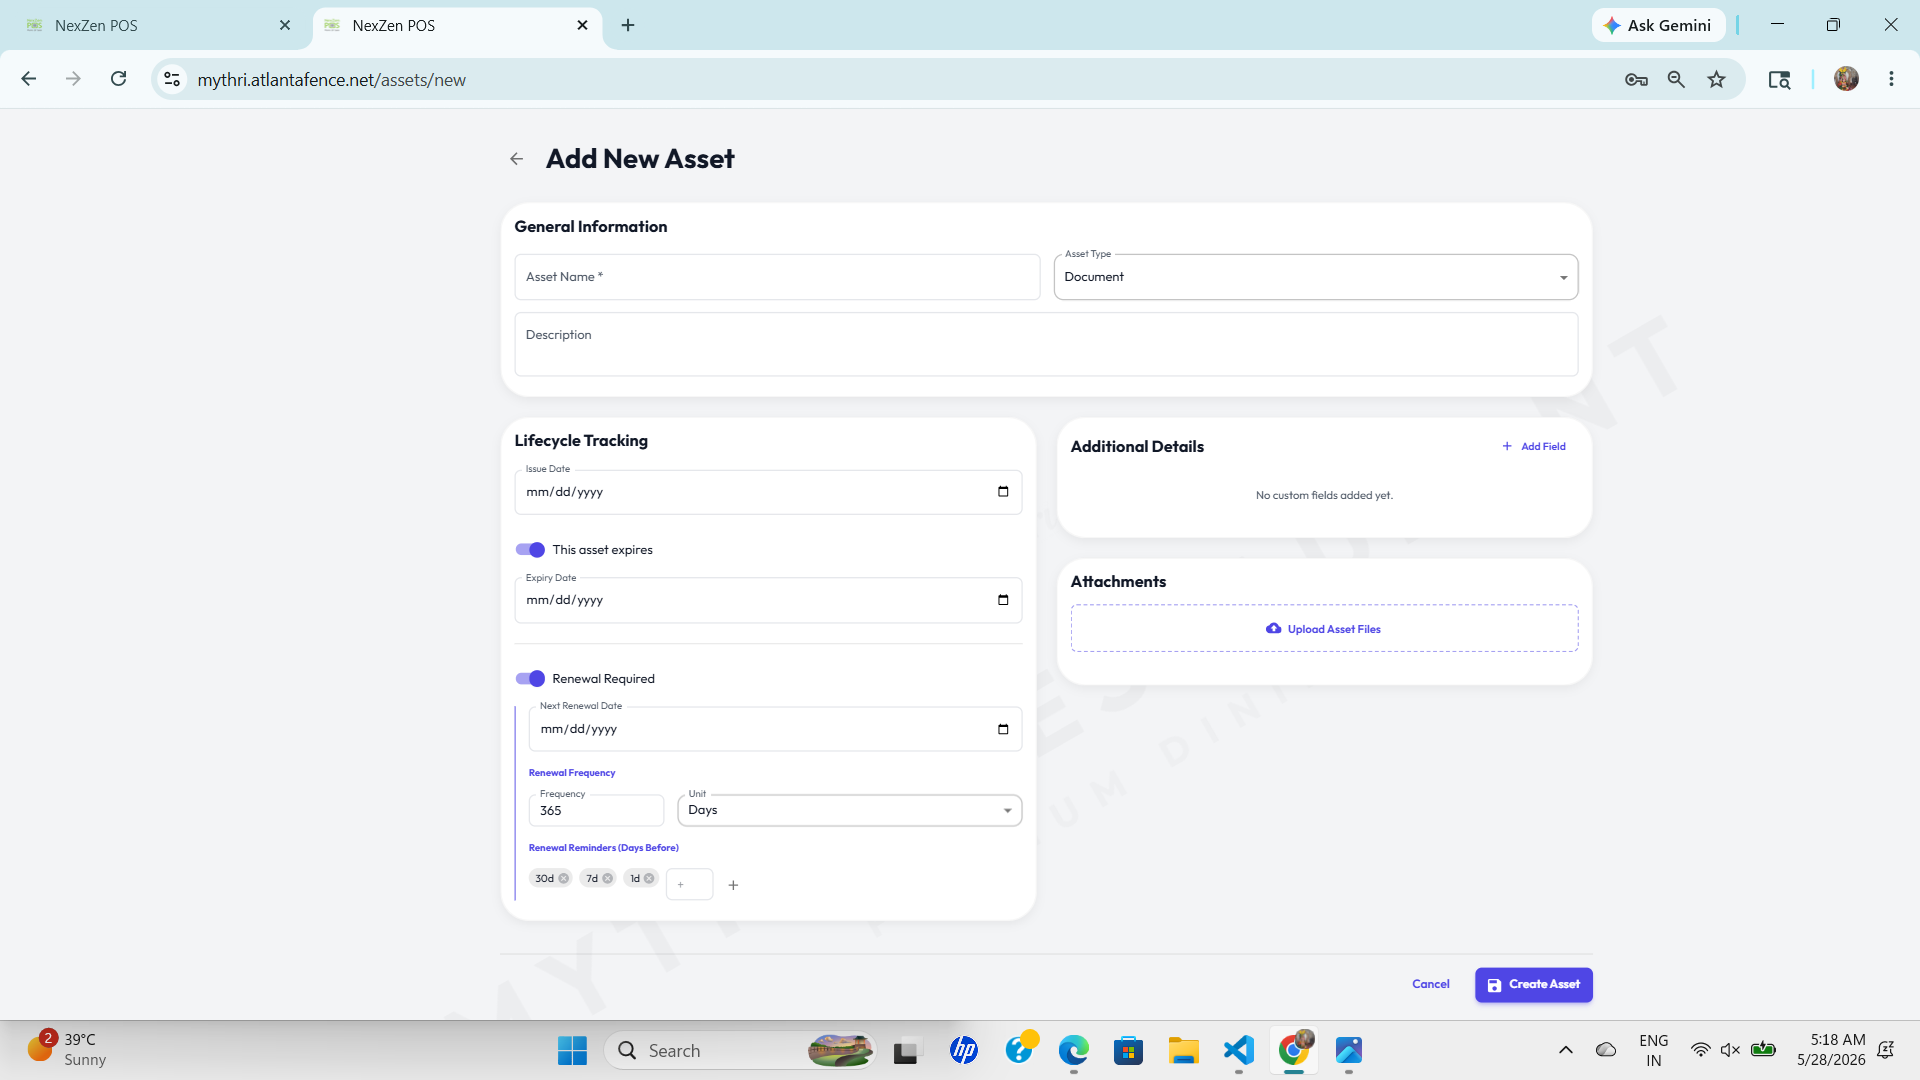Focus the Asset Name field

[777, 277]
